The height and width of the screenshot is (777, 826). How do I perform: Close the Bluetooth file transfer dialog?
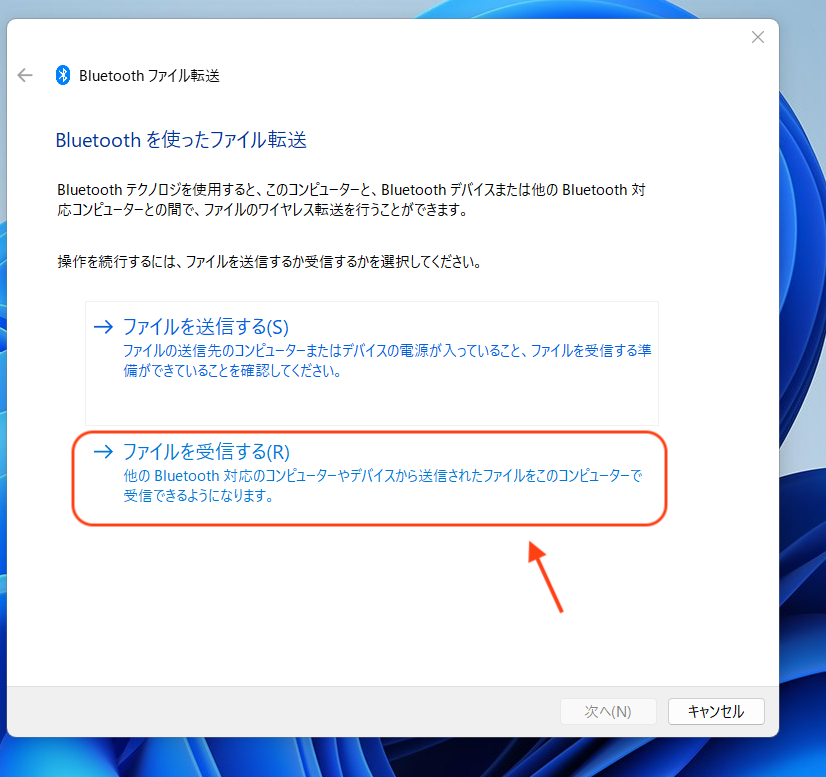758,37
